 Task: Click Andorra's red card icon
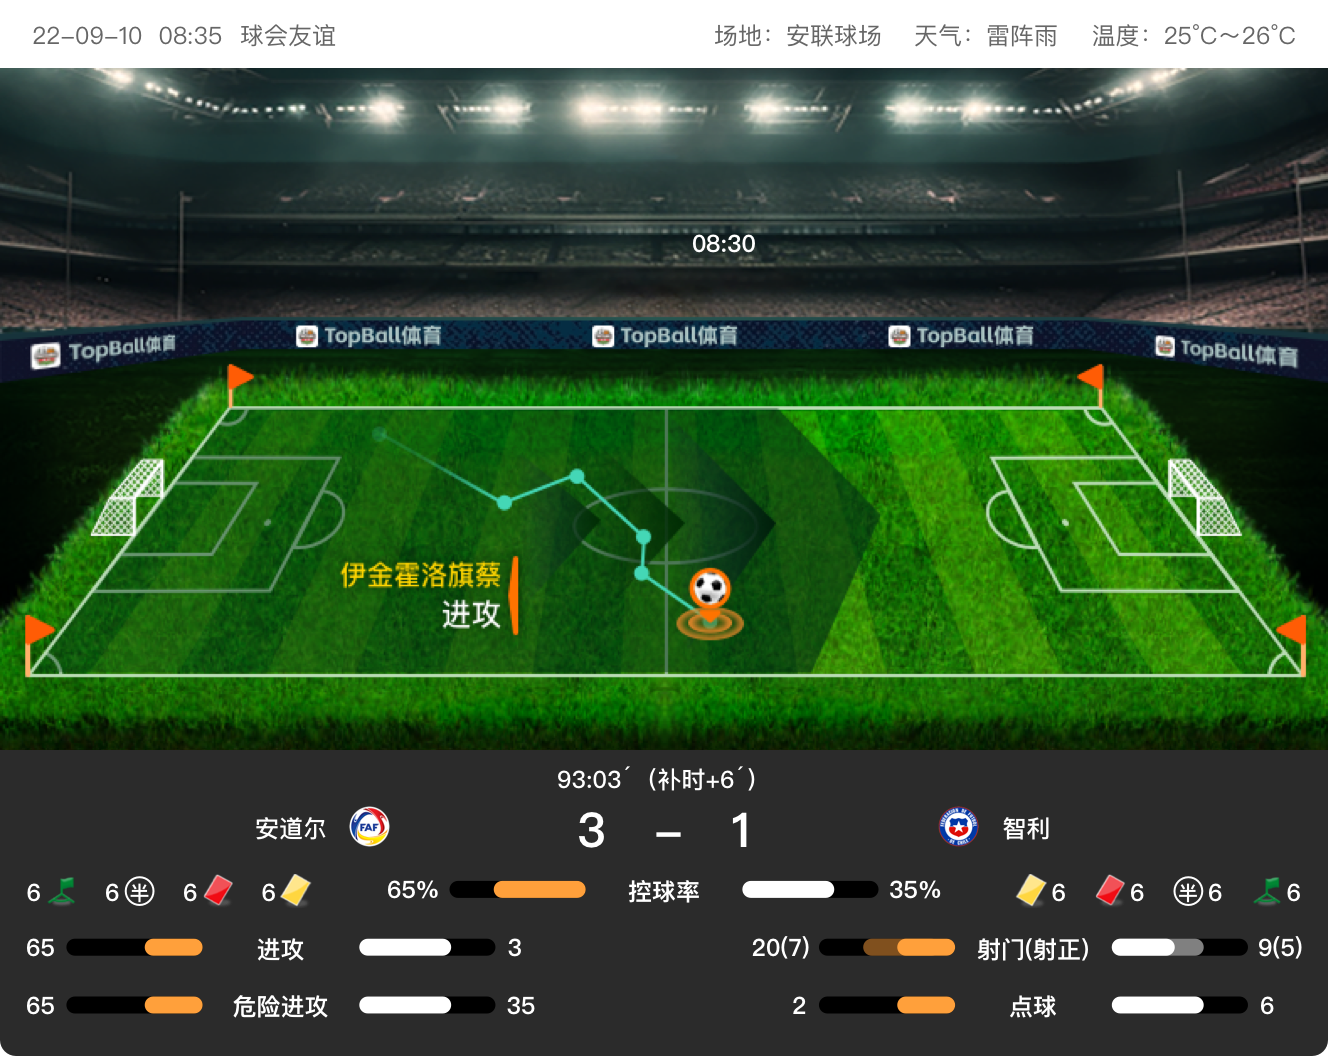218,890
